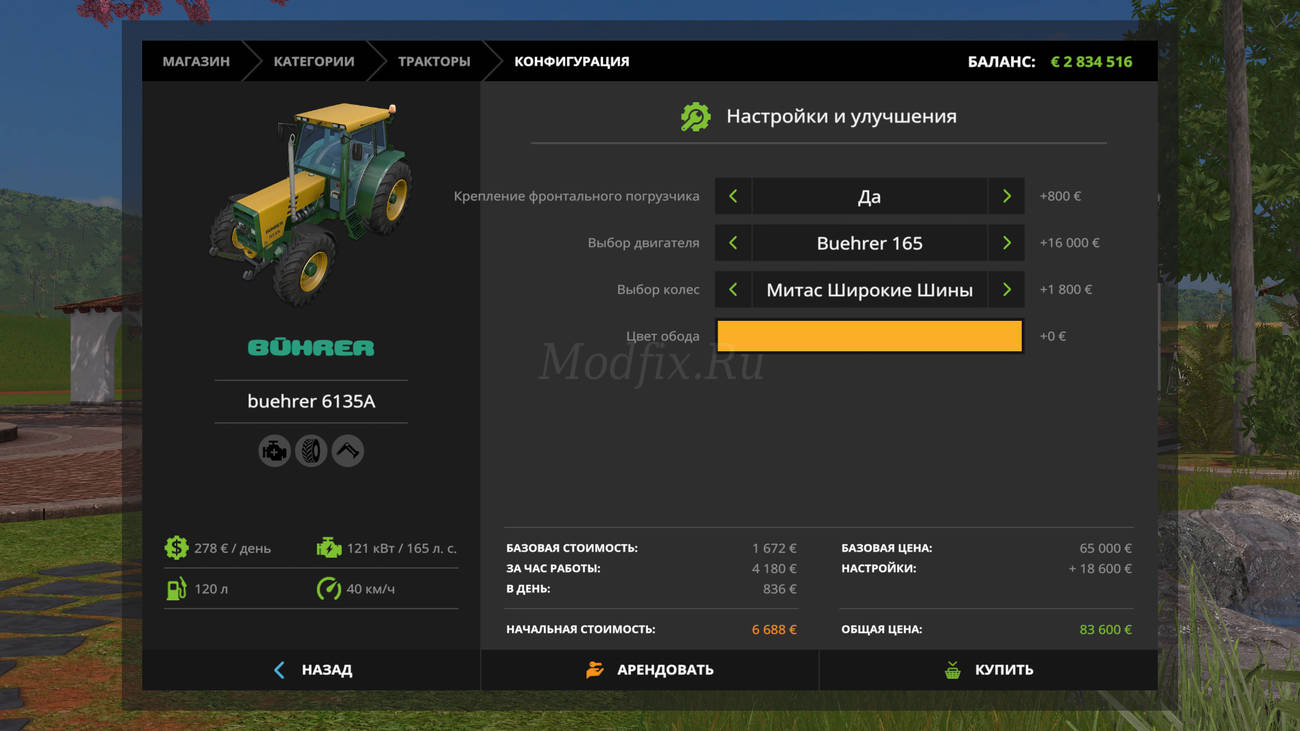Select next front loader attachment option
The height and width of the screenshot is (731, 1300).
(x=1006, y=196)
